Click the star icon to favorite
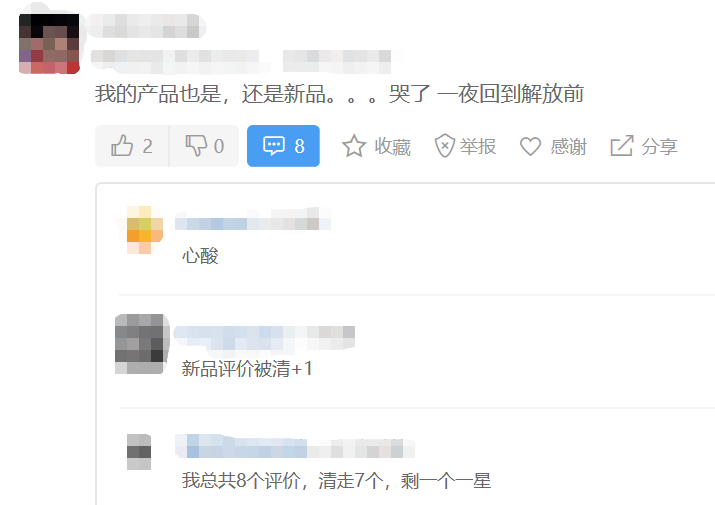 pyautogui.click(x=354, y=146)
